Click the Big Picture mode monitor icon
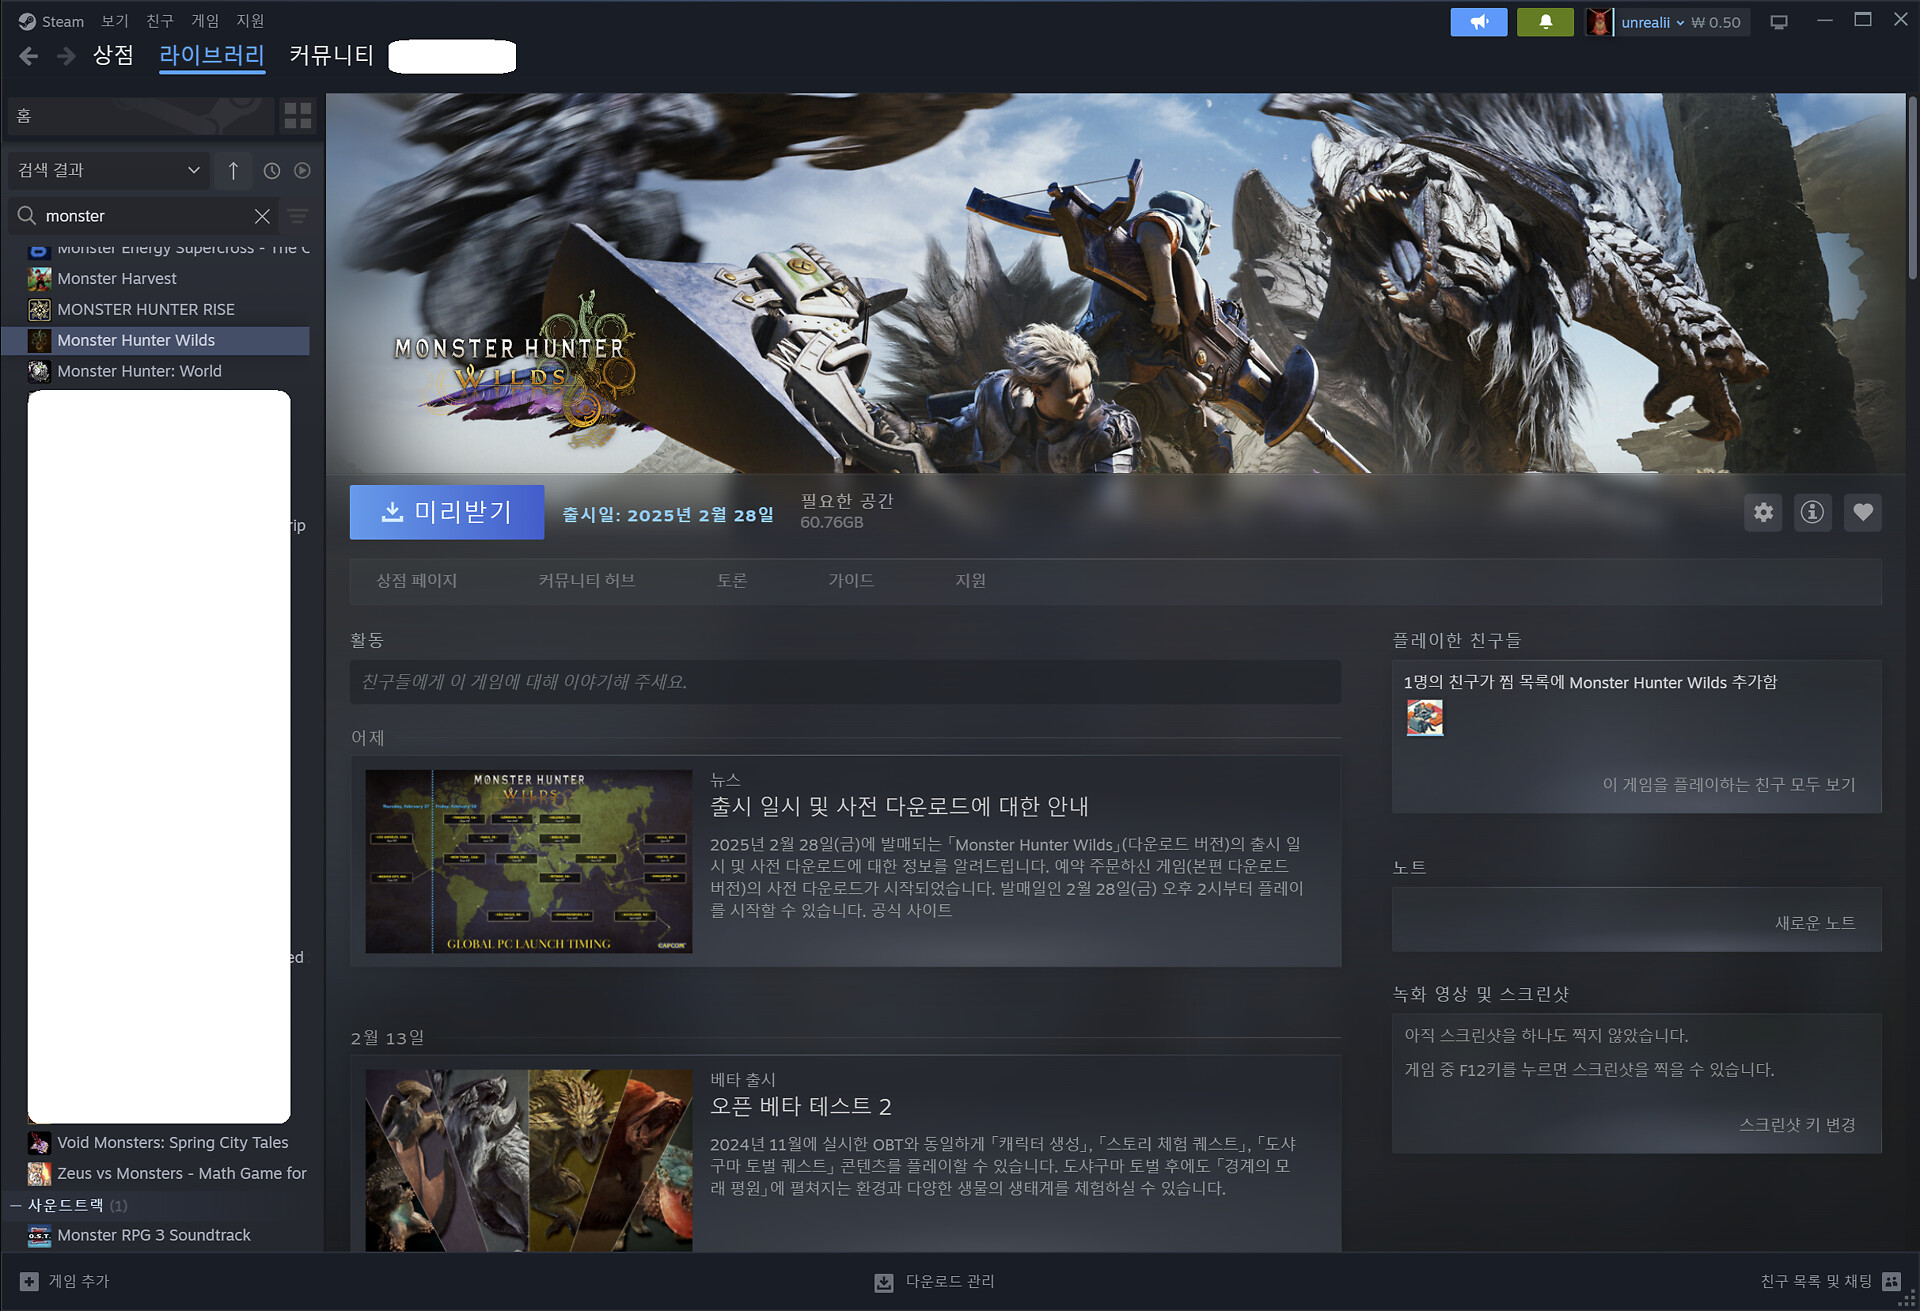This screenshot has height=1311, width=1920. [1779, 22]
